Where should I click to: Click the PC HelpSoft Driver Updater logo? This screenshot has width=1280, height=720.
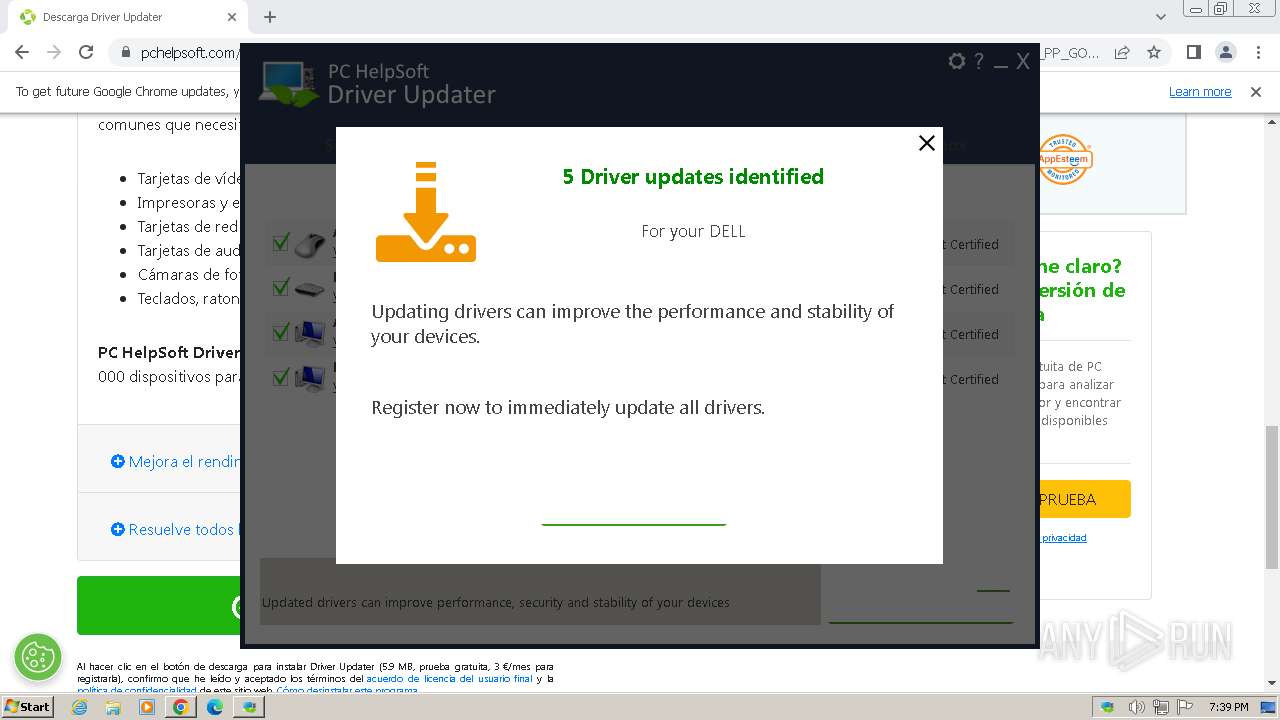(378, 84)
